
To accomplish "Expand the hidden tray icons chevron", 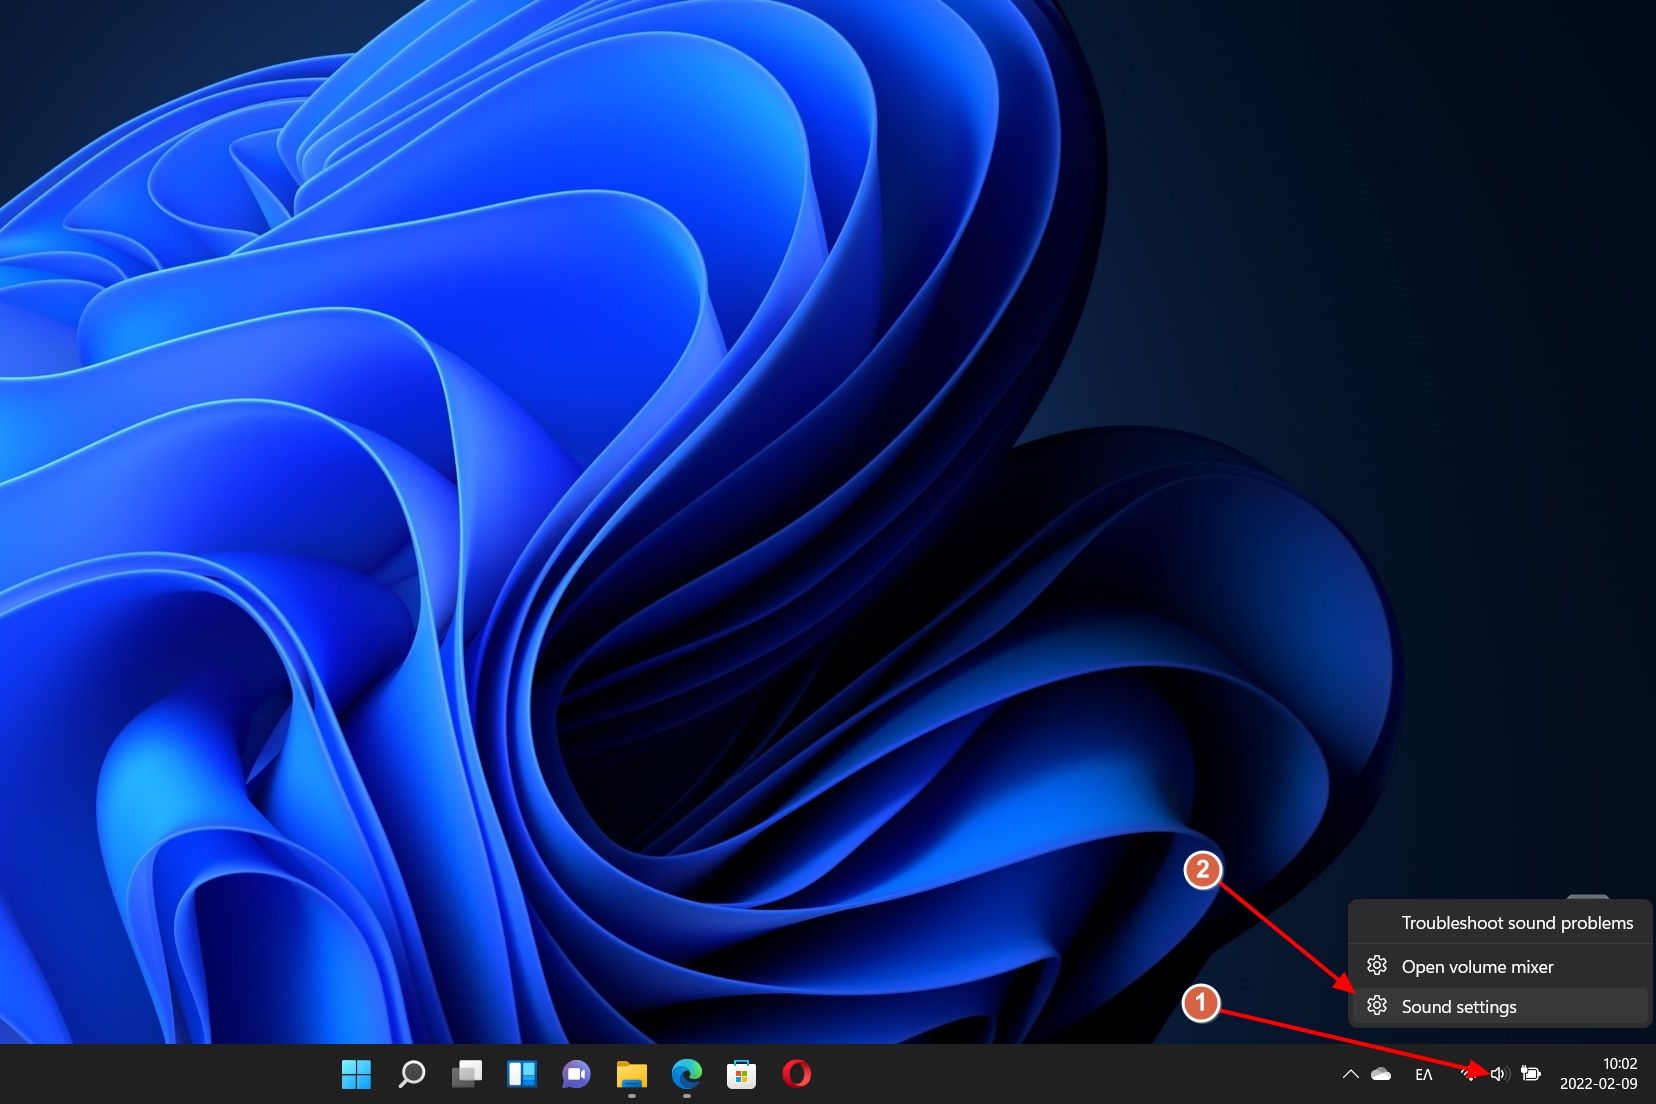I will click(1350, 1074).
